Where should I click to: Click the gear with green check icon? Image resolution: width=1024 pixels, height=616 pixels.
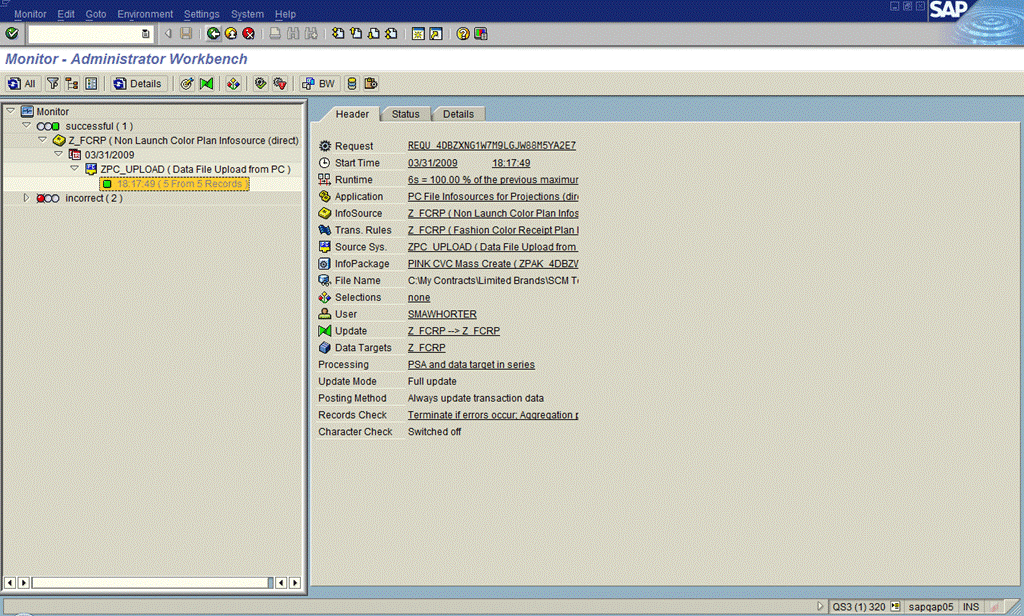[261, 84]
